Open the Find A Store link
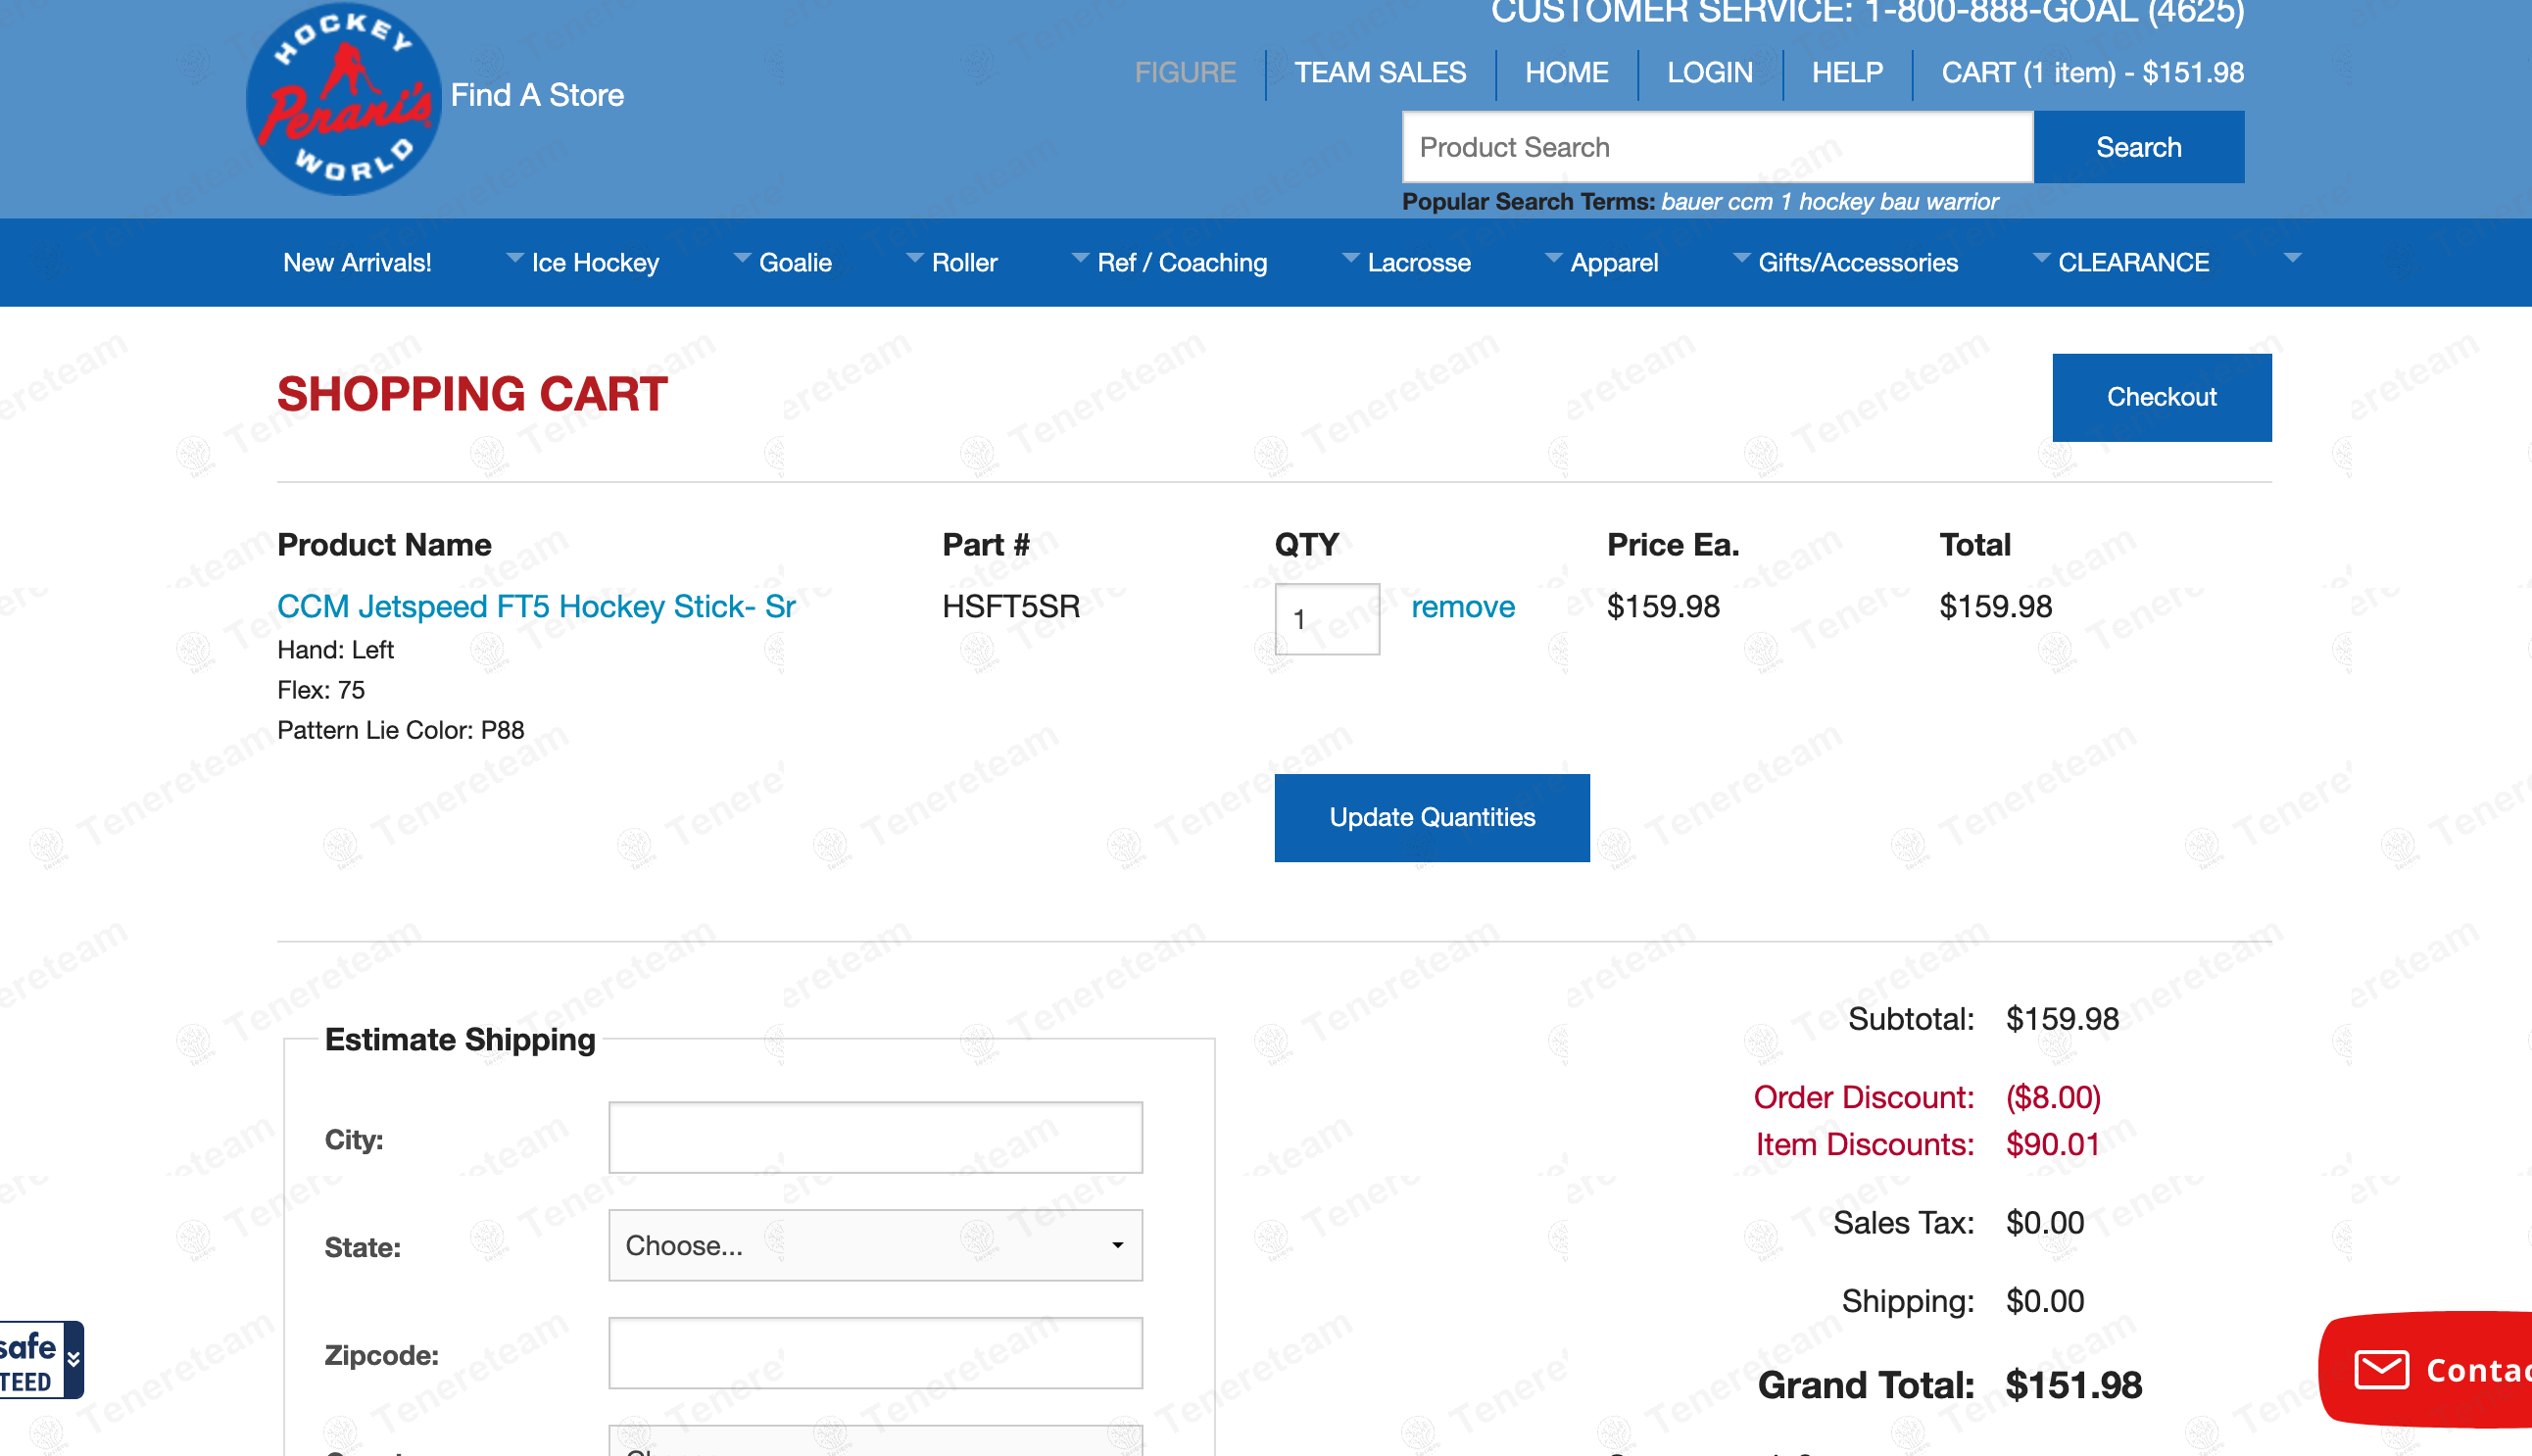 [537, 95]
